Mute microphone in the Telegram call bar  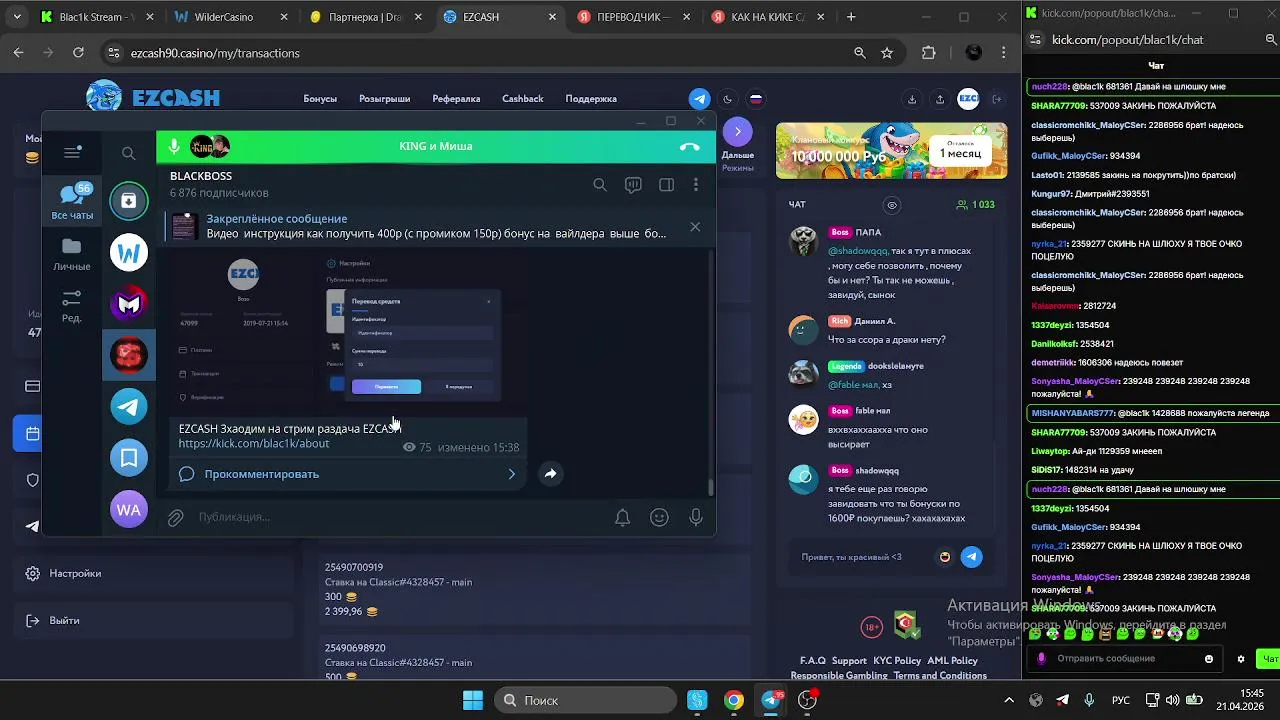coord(174,146)
